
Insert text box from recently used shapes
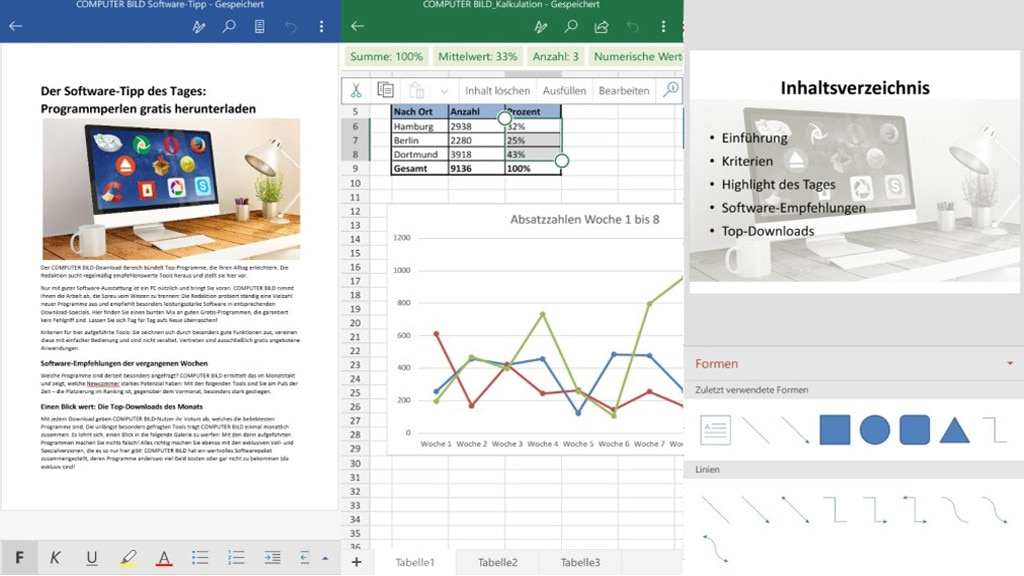[715, 430]
